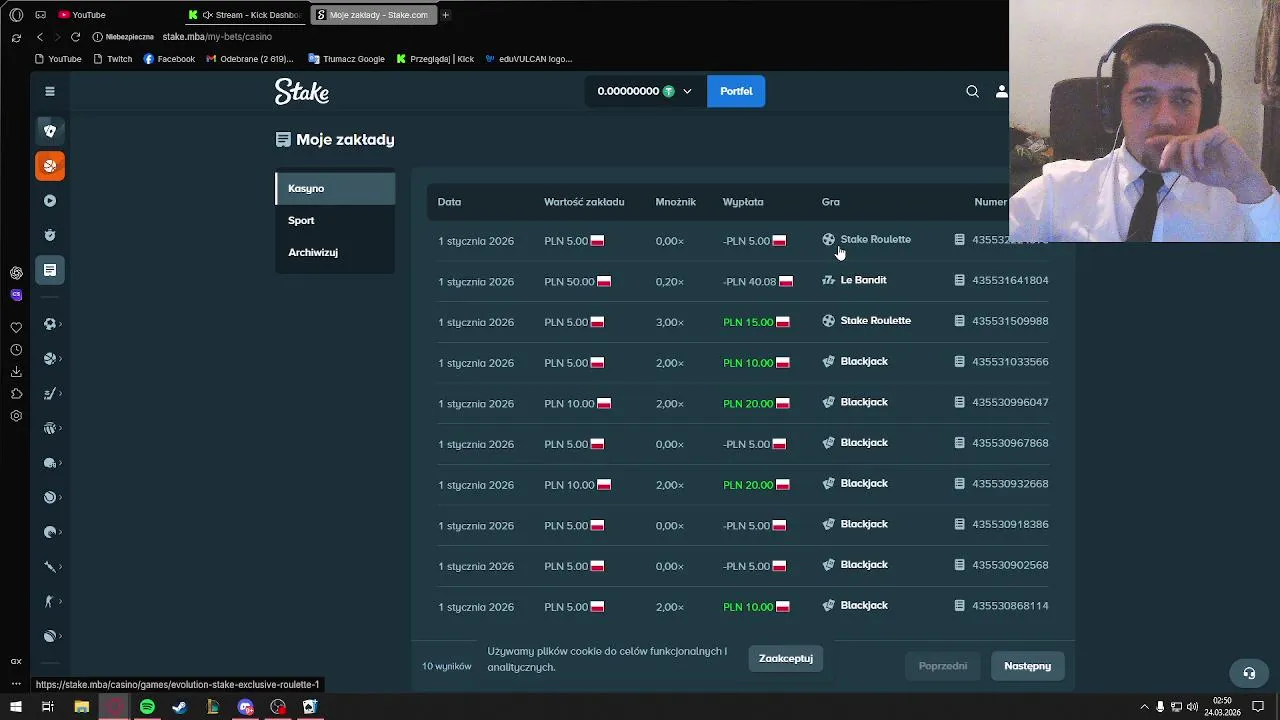Open Spotify from the taskbar
The height and width of the screenshot is (720, 1280).
click(x=147, y=707)
